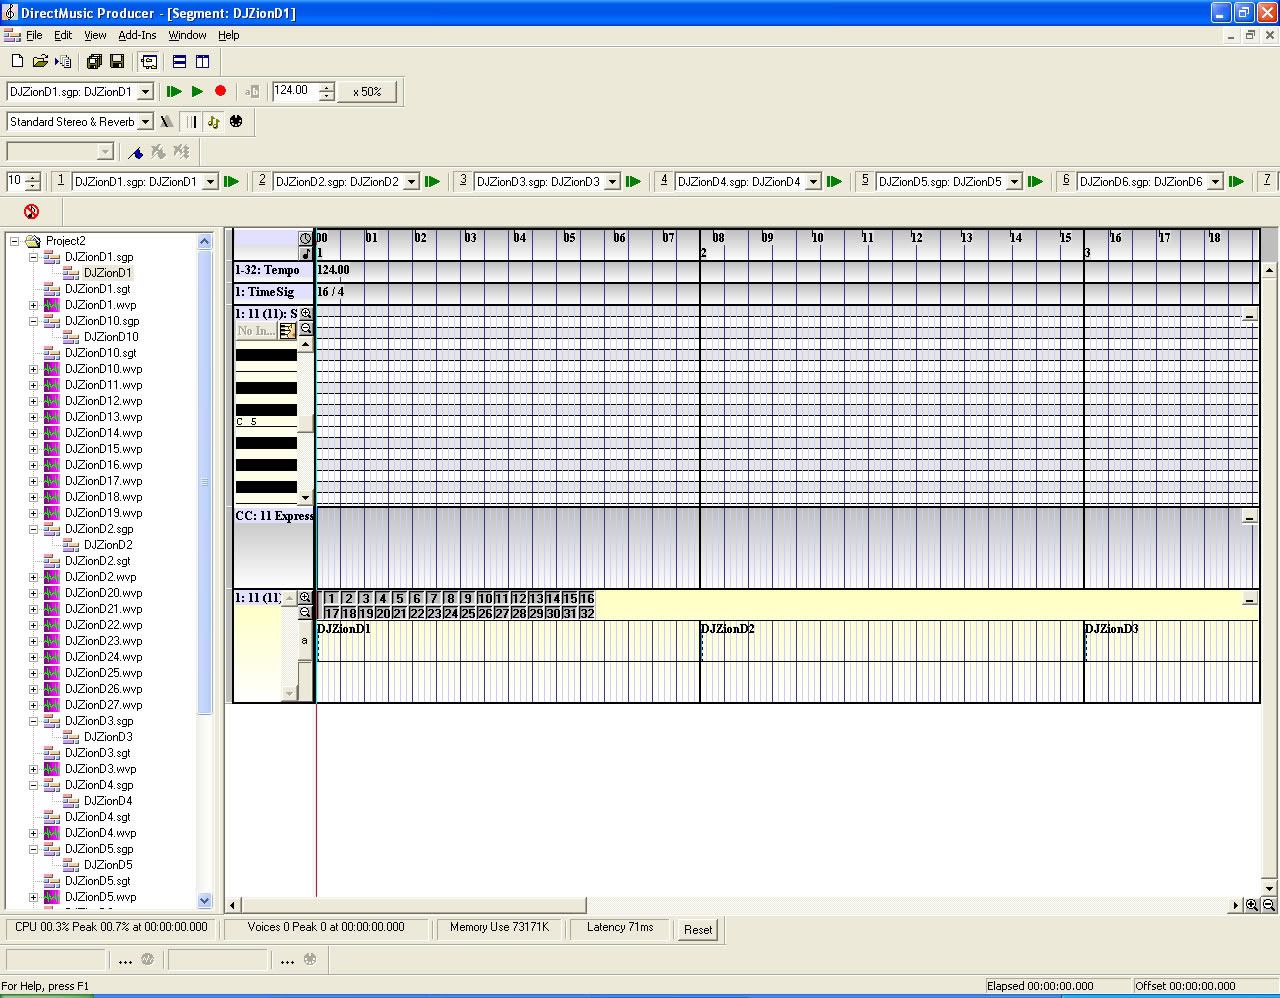Zoom in the timeline at bottom right
The width and height of the screenshot is (1280, 998).
pyautogui.click(x=1252, y=905)
